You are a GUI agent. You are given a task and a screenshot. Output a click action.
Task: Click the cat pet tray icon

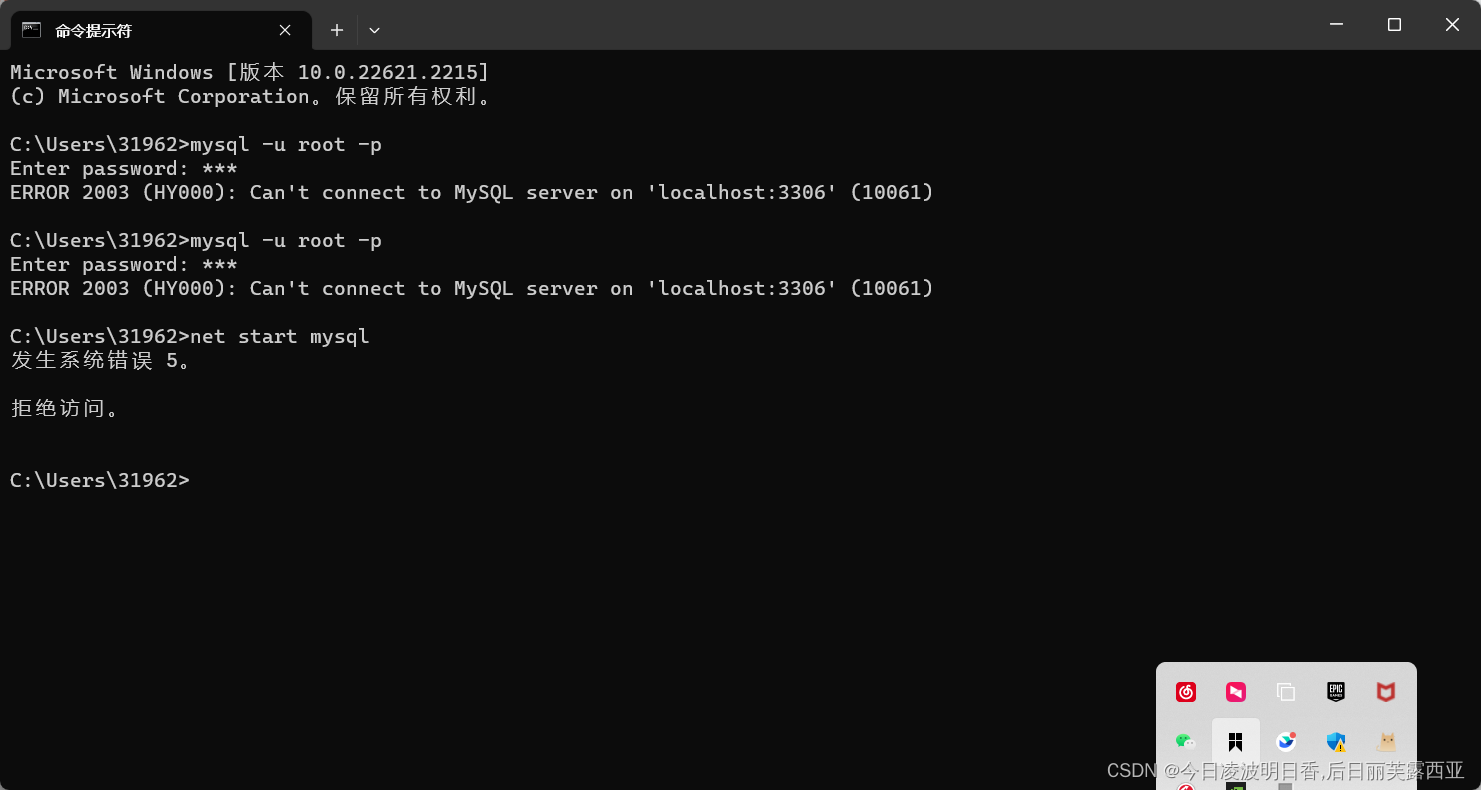tap(1386, 741)
